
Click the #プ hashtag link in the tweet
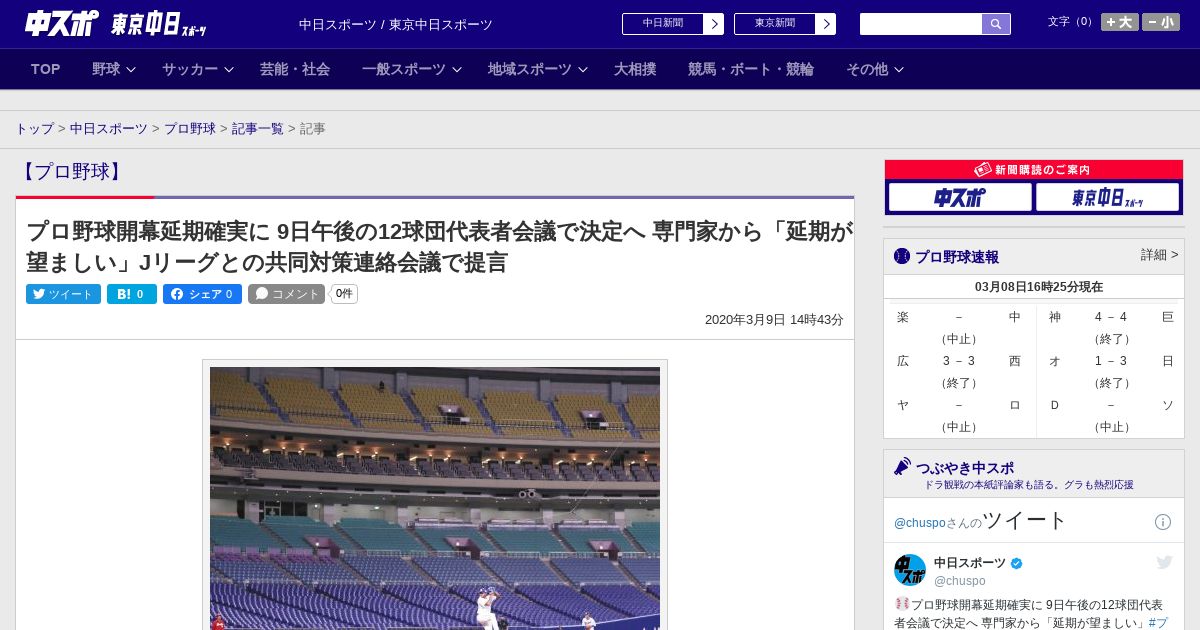click(x=1158, y=622)
